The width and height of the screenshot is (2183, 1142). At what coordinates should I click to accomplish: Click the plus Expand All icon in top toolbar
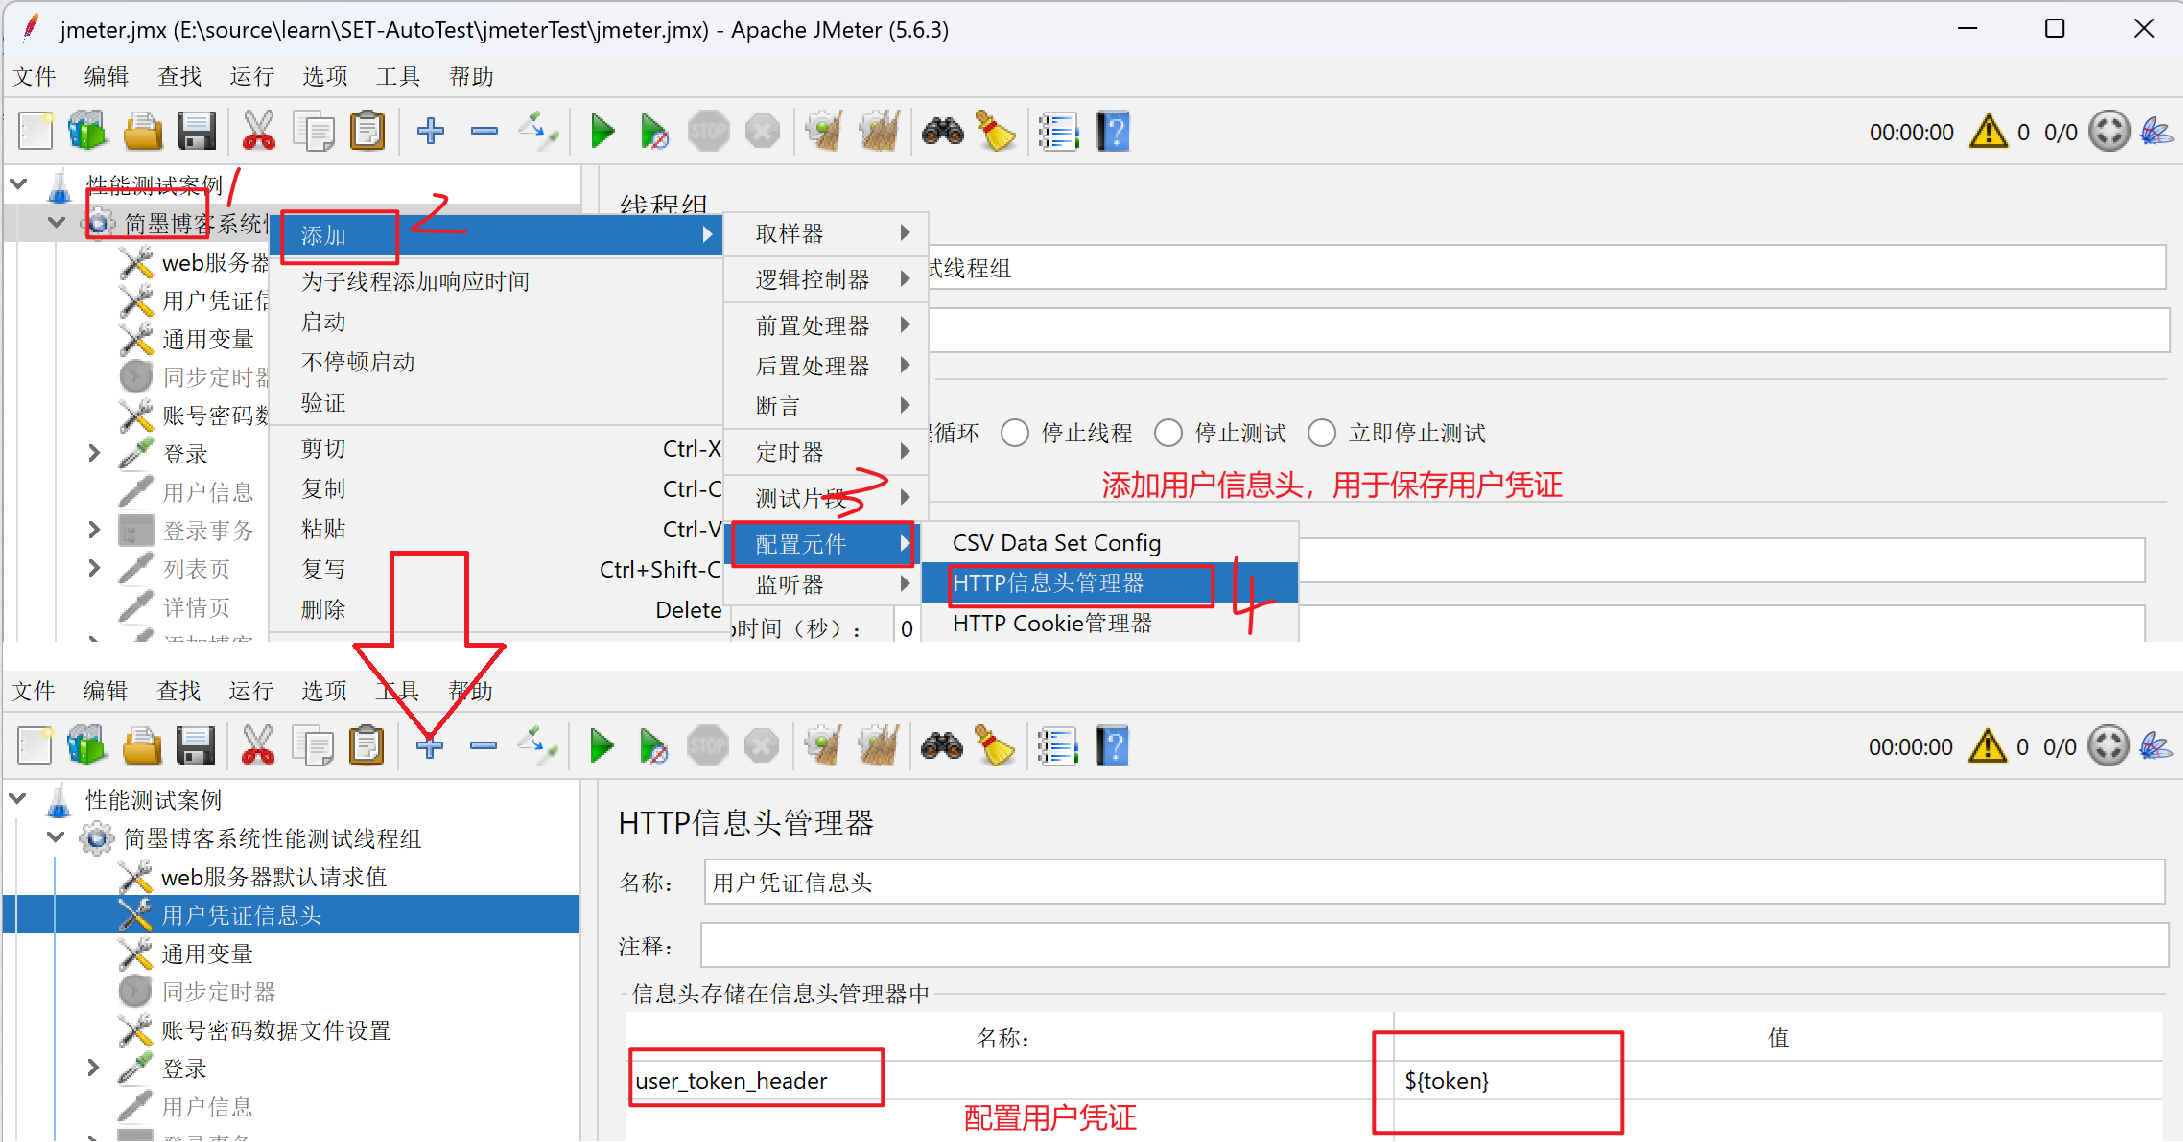click(431, 131)
